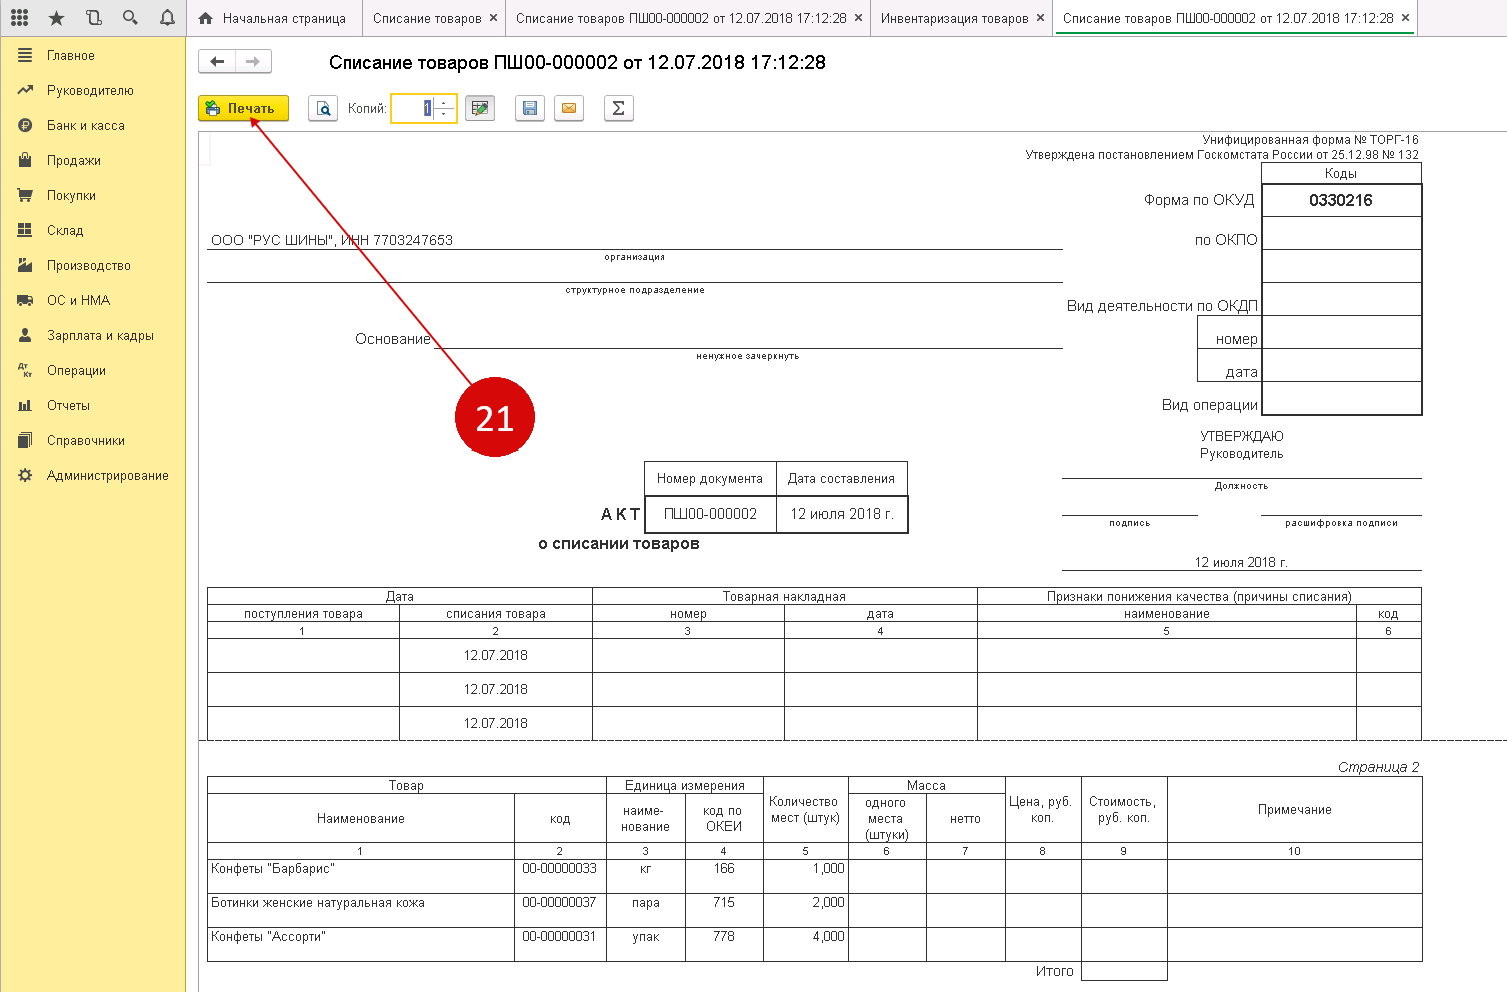The image size is (1507, 992).
Task: Click the yellow Печать button
Action: click(x=243, y=108)
